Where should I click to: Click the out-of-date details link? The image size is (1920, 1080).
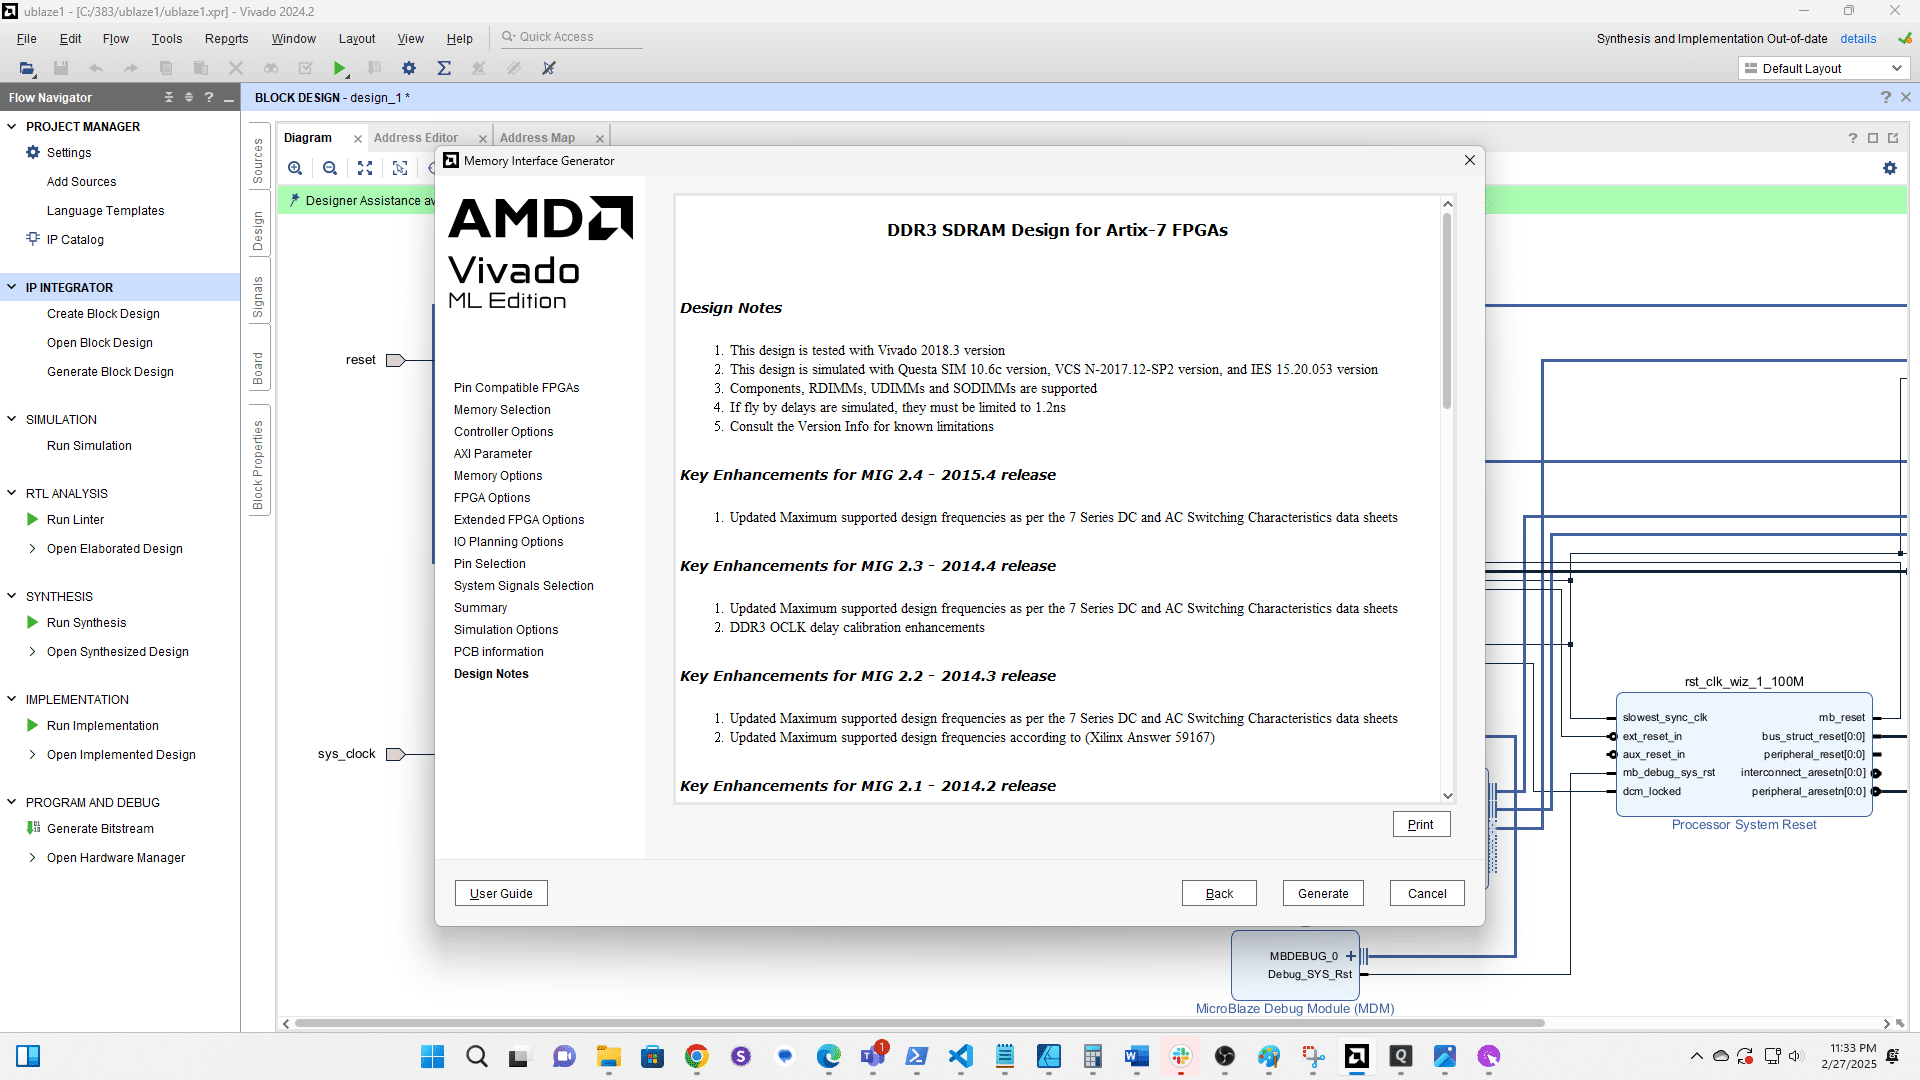[1858, 38]
